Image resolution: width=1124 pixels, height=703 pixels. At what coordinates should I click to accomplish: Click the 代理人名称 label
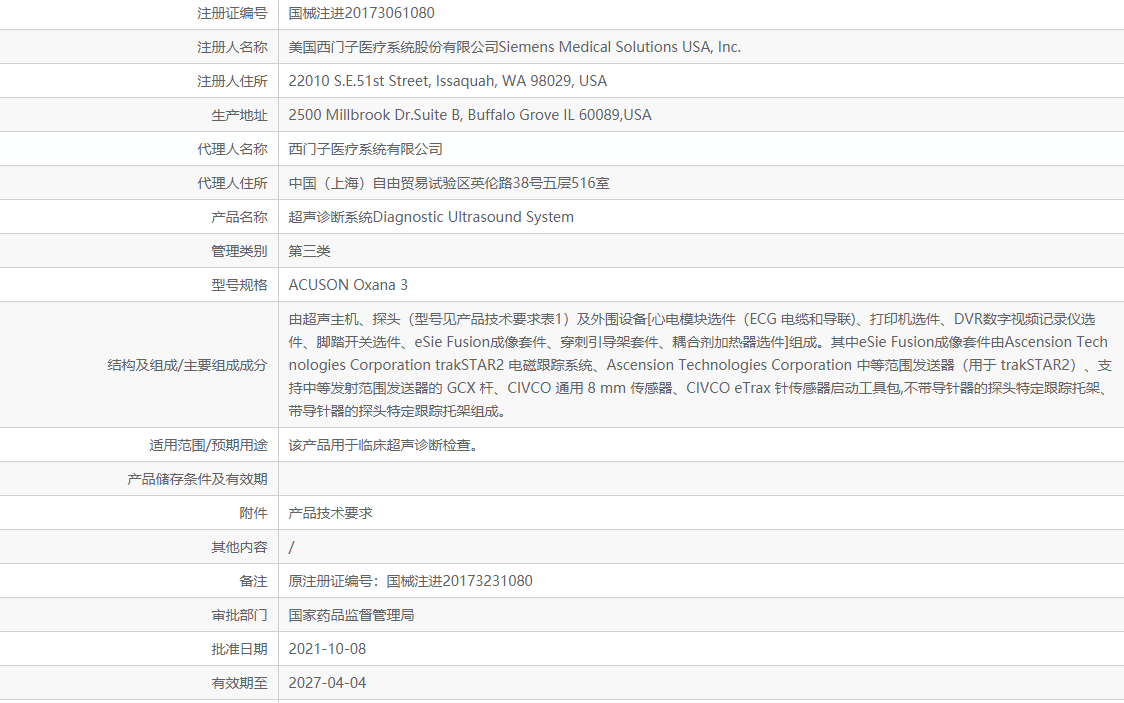232,149
